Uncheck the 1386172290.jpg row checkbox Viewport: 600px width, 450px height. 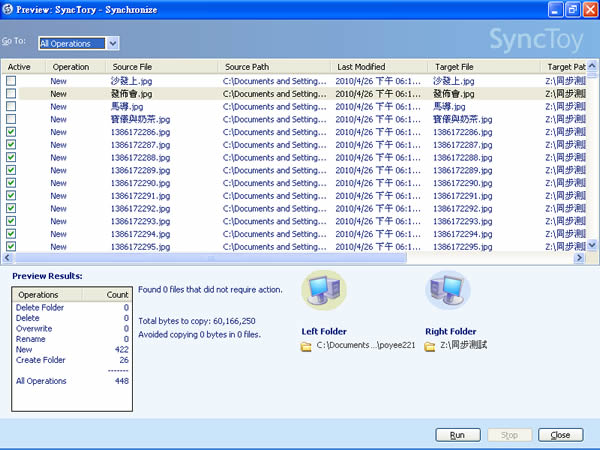(11, 183)
